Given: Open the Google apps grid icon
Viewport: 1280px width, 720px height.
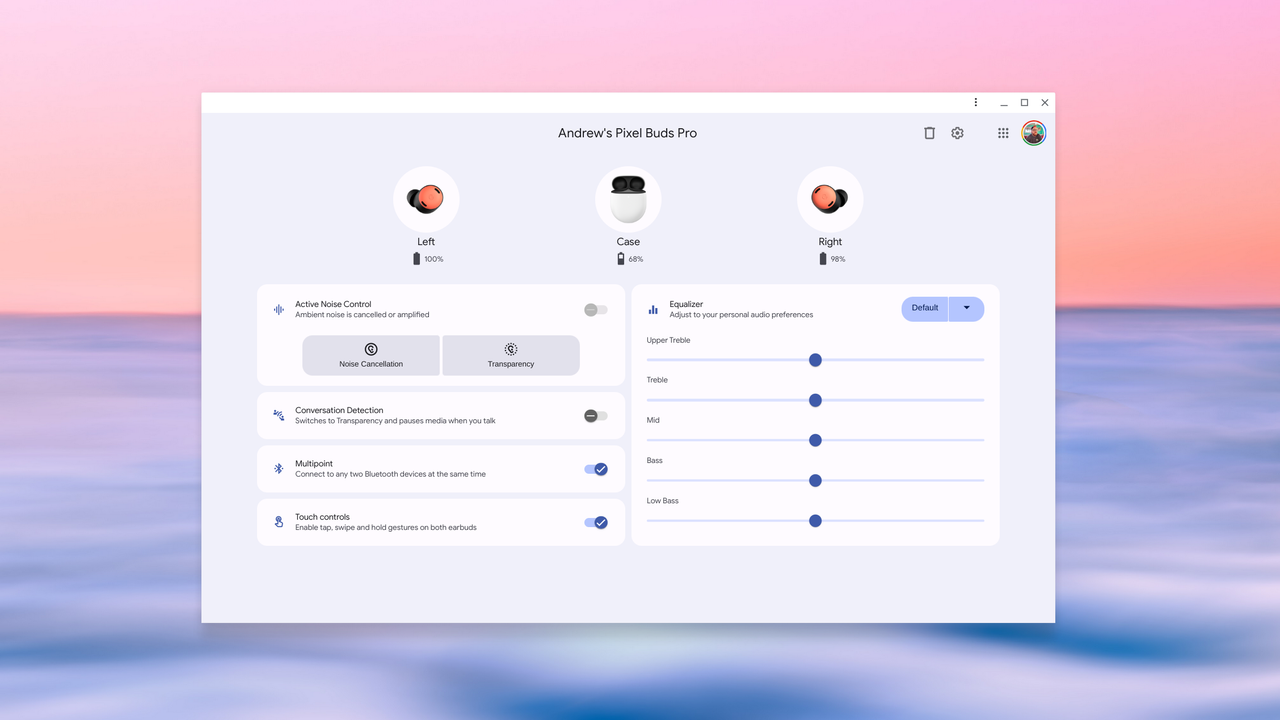Looking at the screenshot, I should (x=1003, y=133).
